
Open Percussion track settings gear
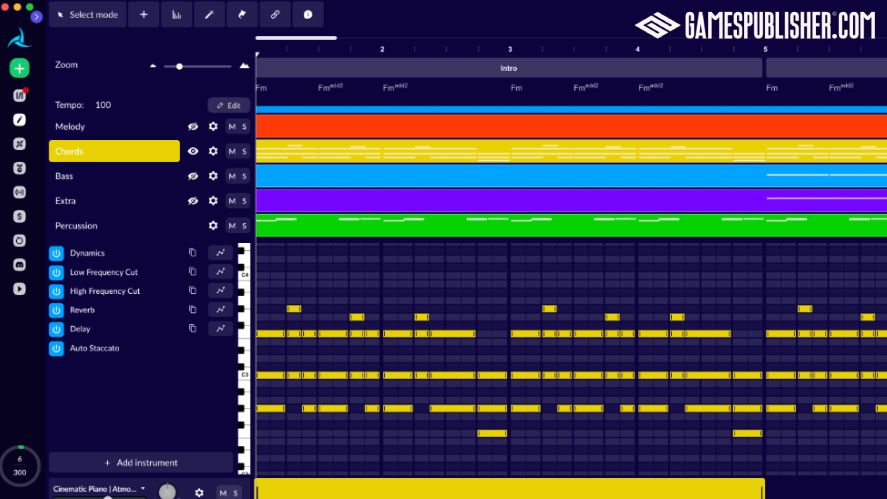213,225
